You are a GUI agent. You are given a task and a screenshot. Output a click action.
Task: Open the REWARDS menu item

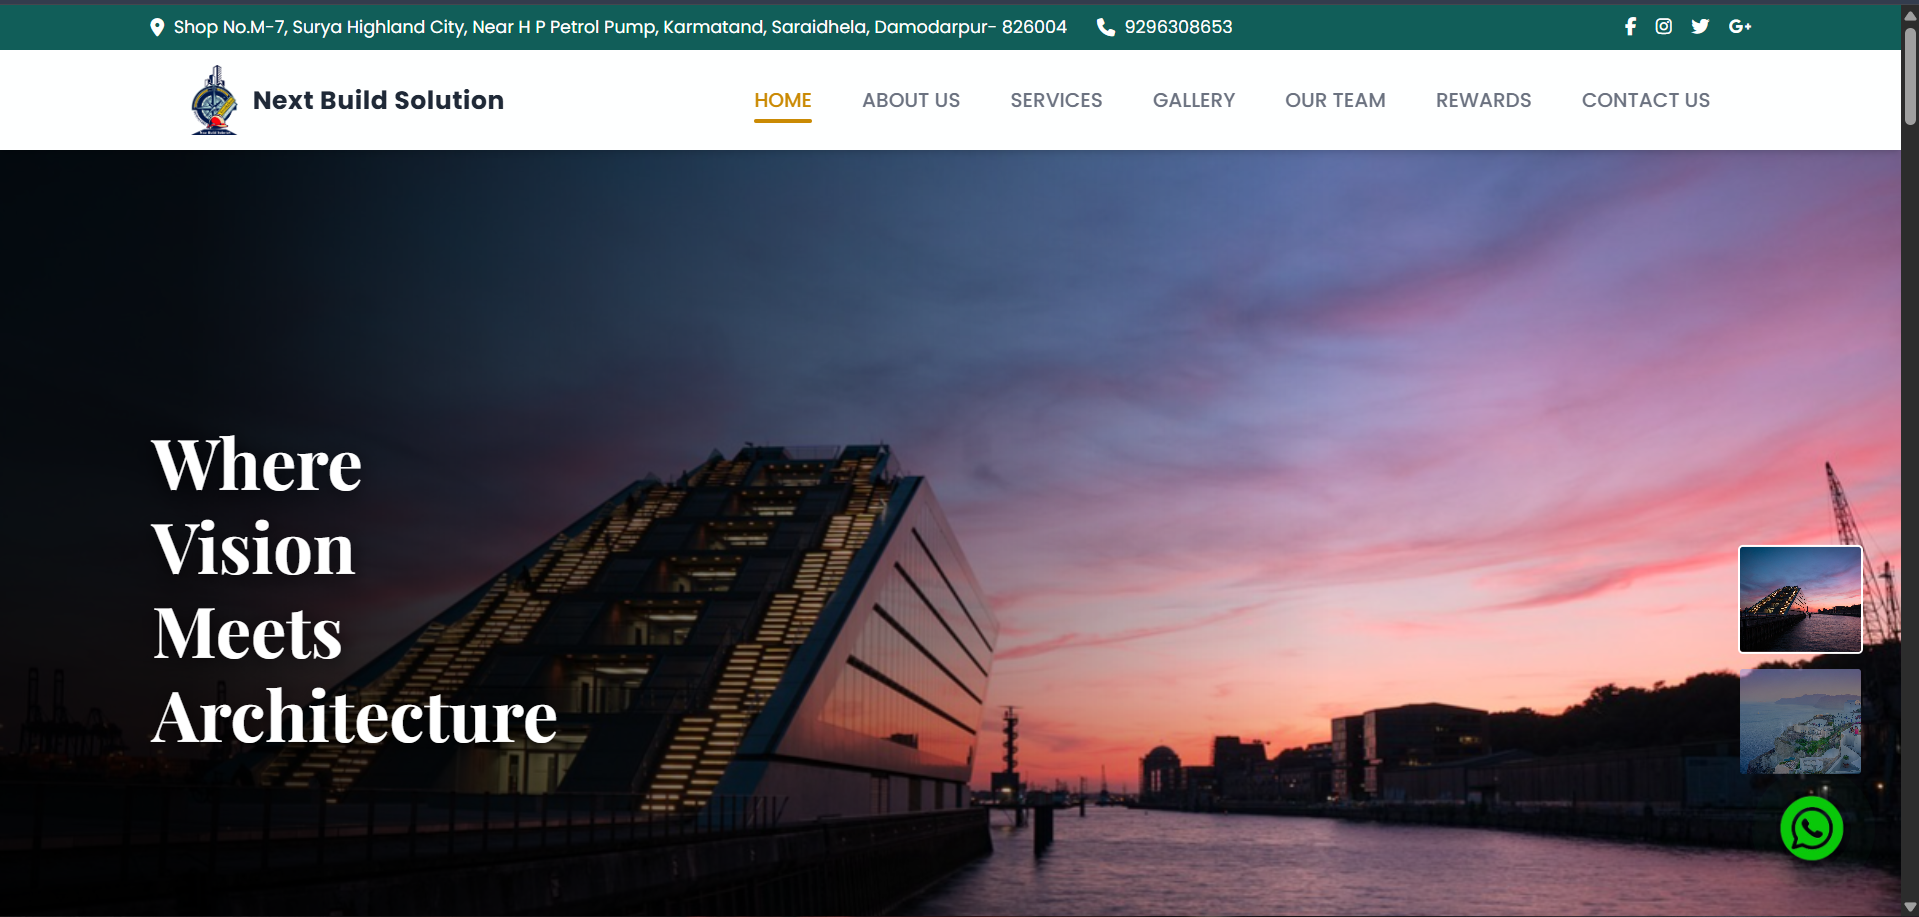click(1483, 100)
